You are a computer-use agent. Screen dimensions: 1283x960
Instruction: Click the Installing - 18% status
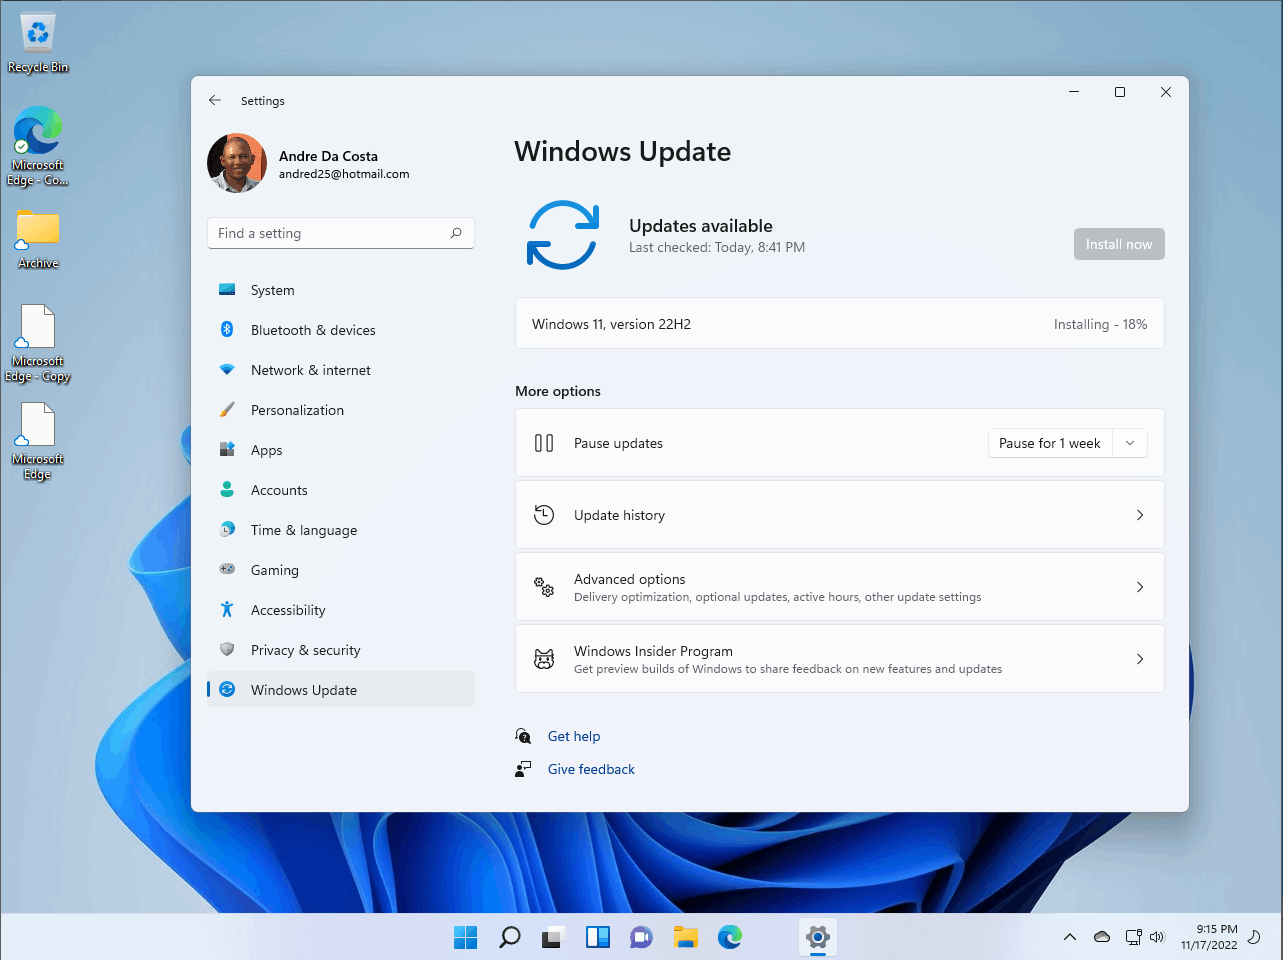[x=1100, y=324]
